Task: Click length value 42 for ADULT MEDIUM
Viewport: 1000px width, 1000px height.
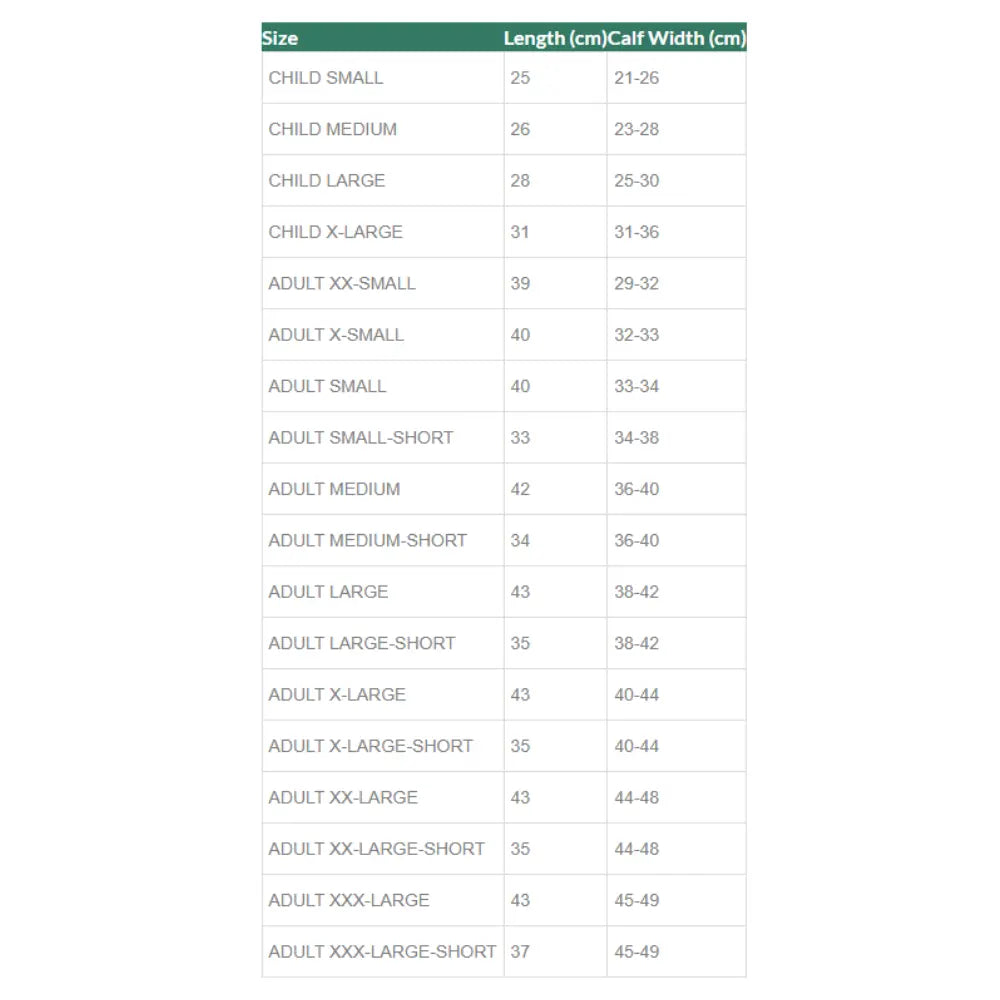Action: pyautogui.click(x=520, y=489)
